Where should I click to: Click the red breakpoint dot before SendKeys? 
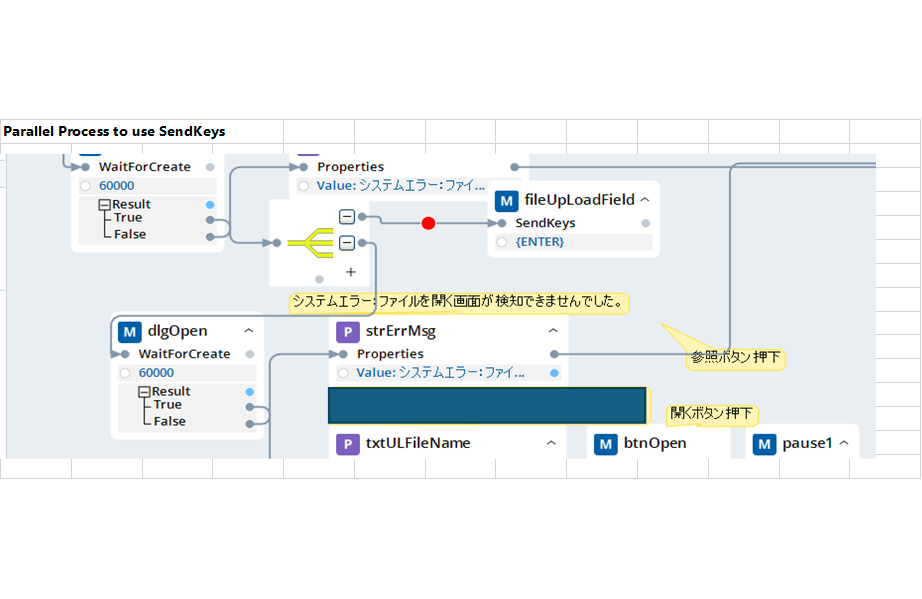428,221
